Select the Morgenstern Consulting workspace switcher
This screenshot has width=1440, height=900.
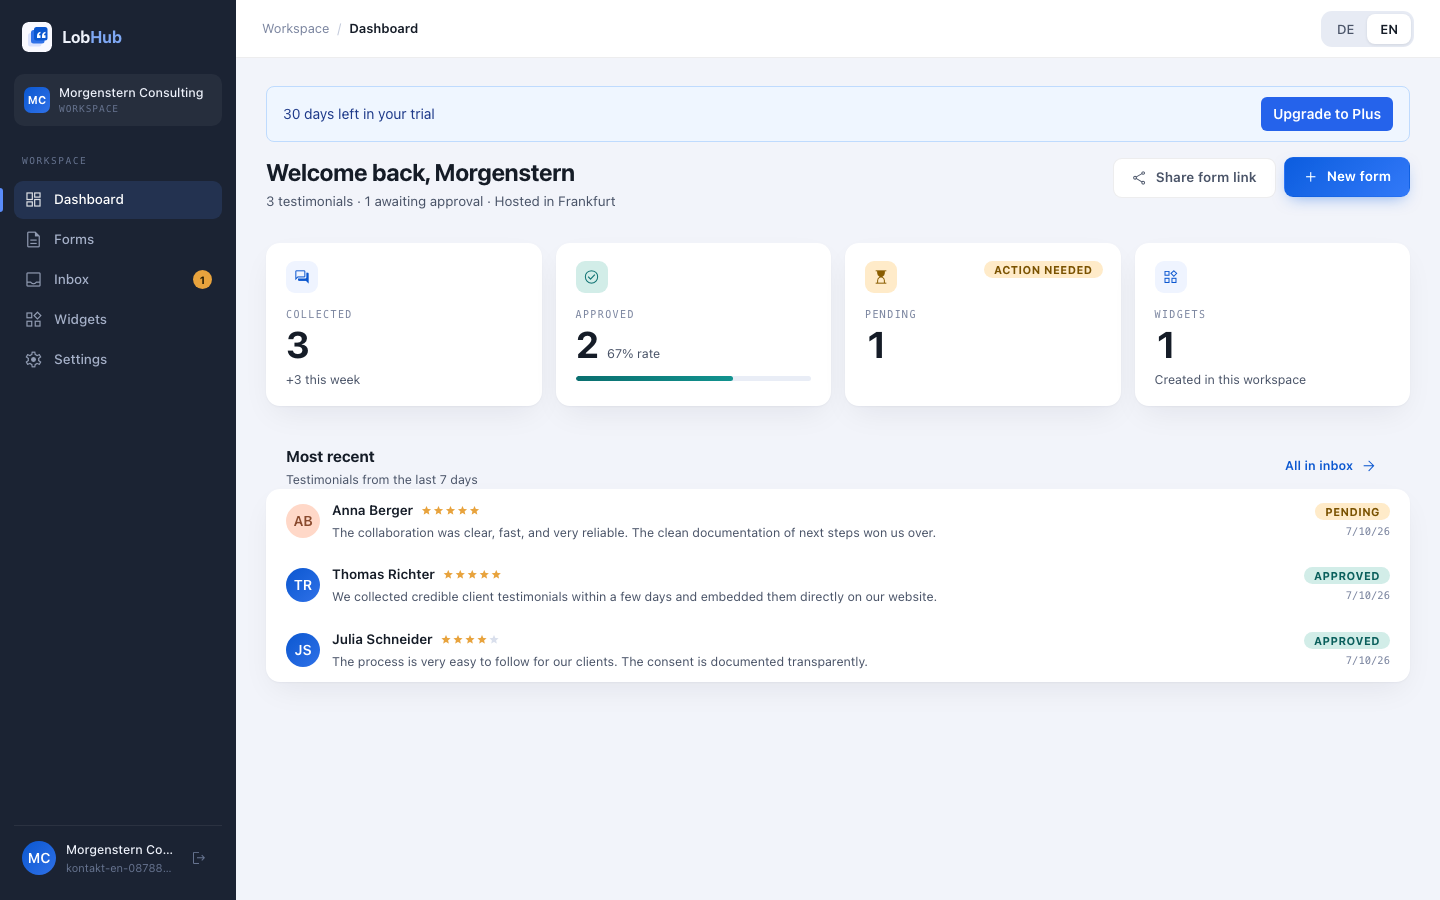coord(118,100)
